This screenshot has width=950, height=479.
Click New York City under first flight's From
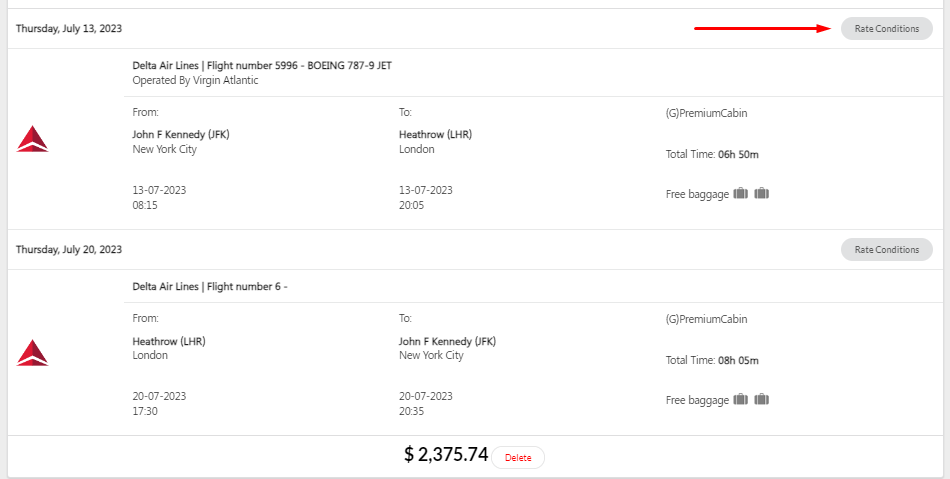(x=165, y=150)
